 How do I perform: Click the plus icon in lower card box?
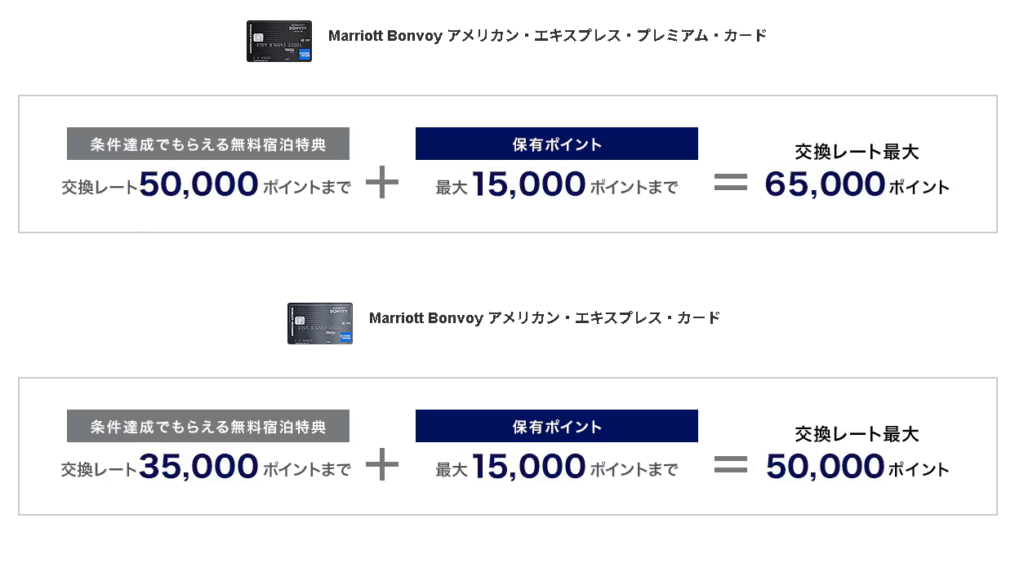coord(382,464)
